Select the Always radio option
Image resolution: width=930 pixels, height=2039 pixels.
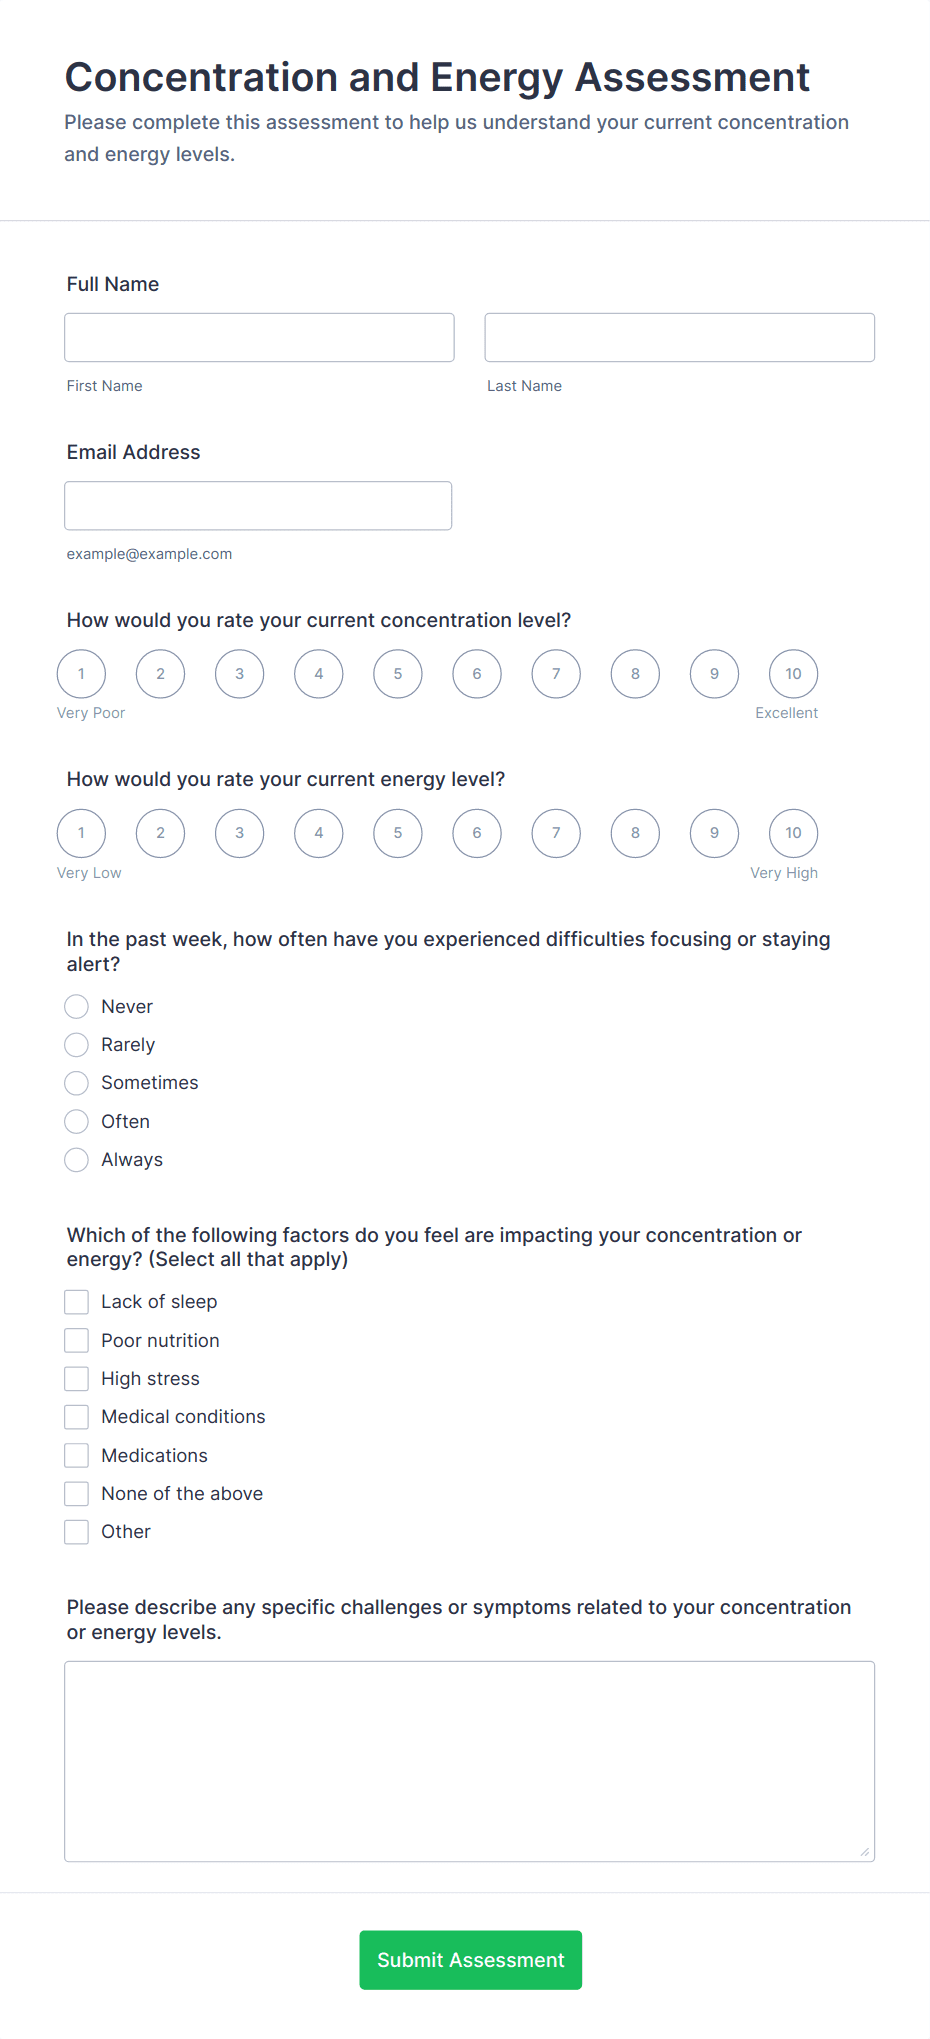(x=77, y=1160)
